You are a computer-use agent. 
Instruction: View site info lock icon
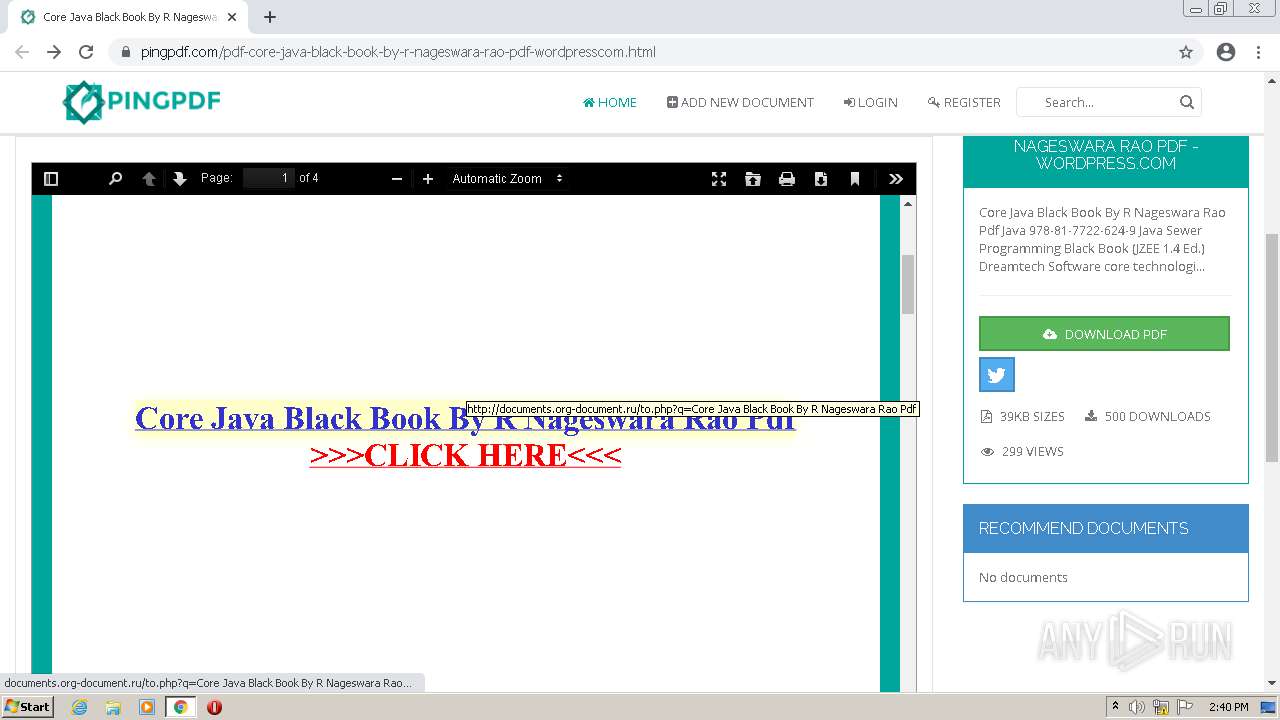[125, 52]
